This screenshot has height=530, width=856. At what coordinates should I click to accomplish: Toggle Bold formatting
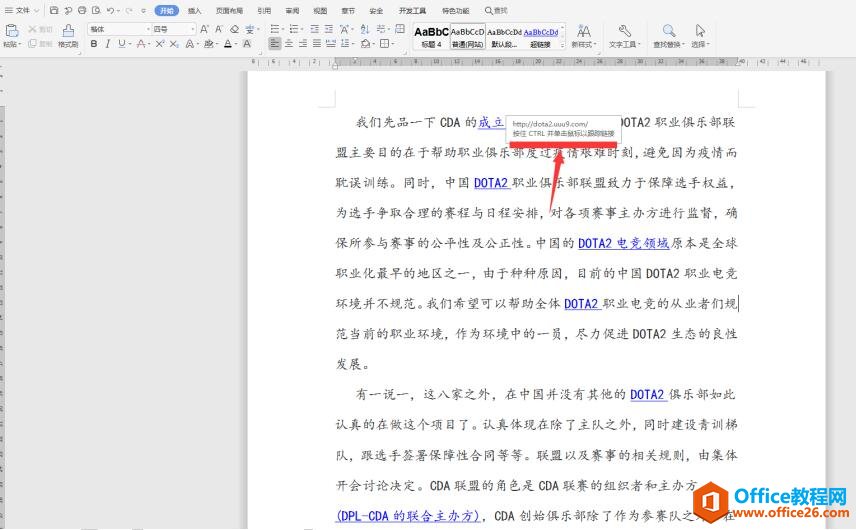[94, 44]
